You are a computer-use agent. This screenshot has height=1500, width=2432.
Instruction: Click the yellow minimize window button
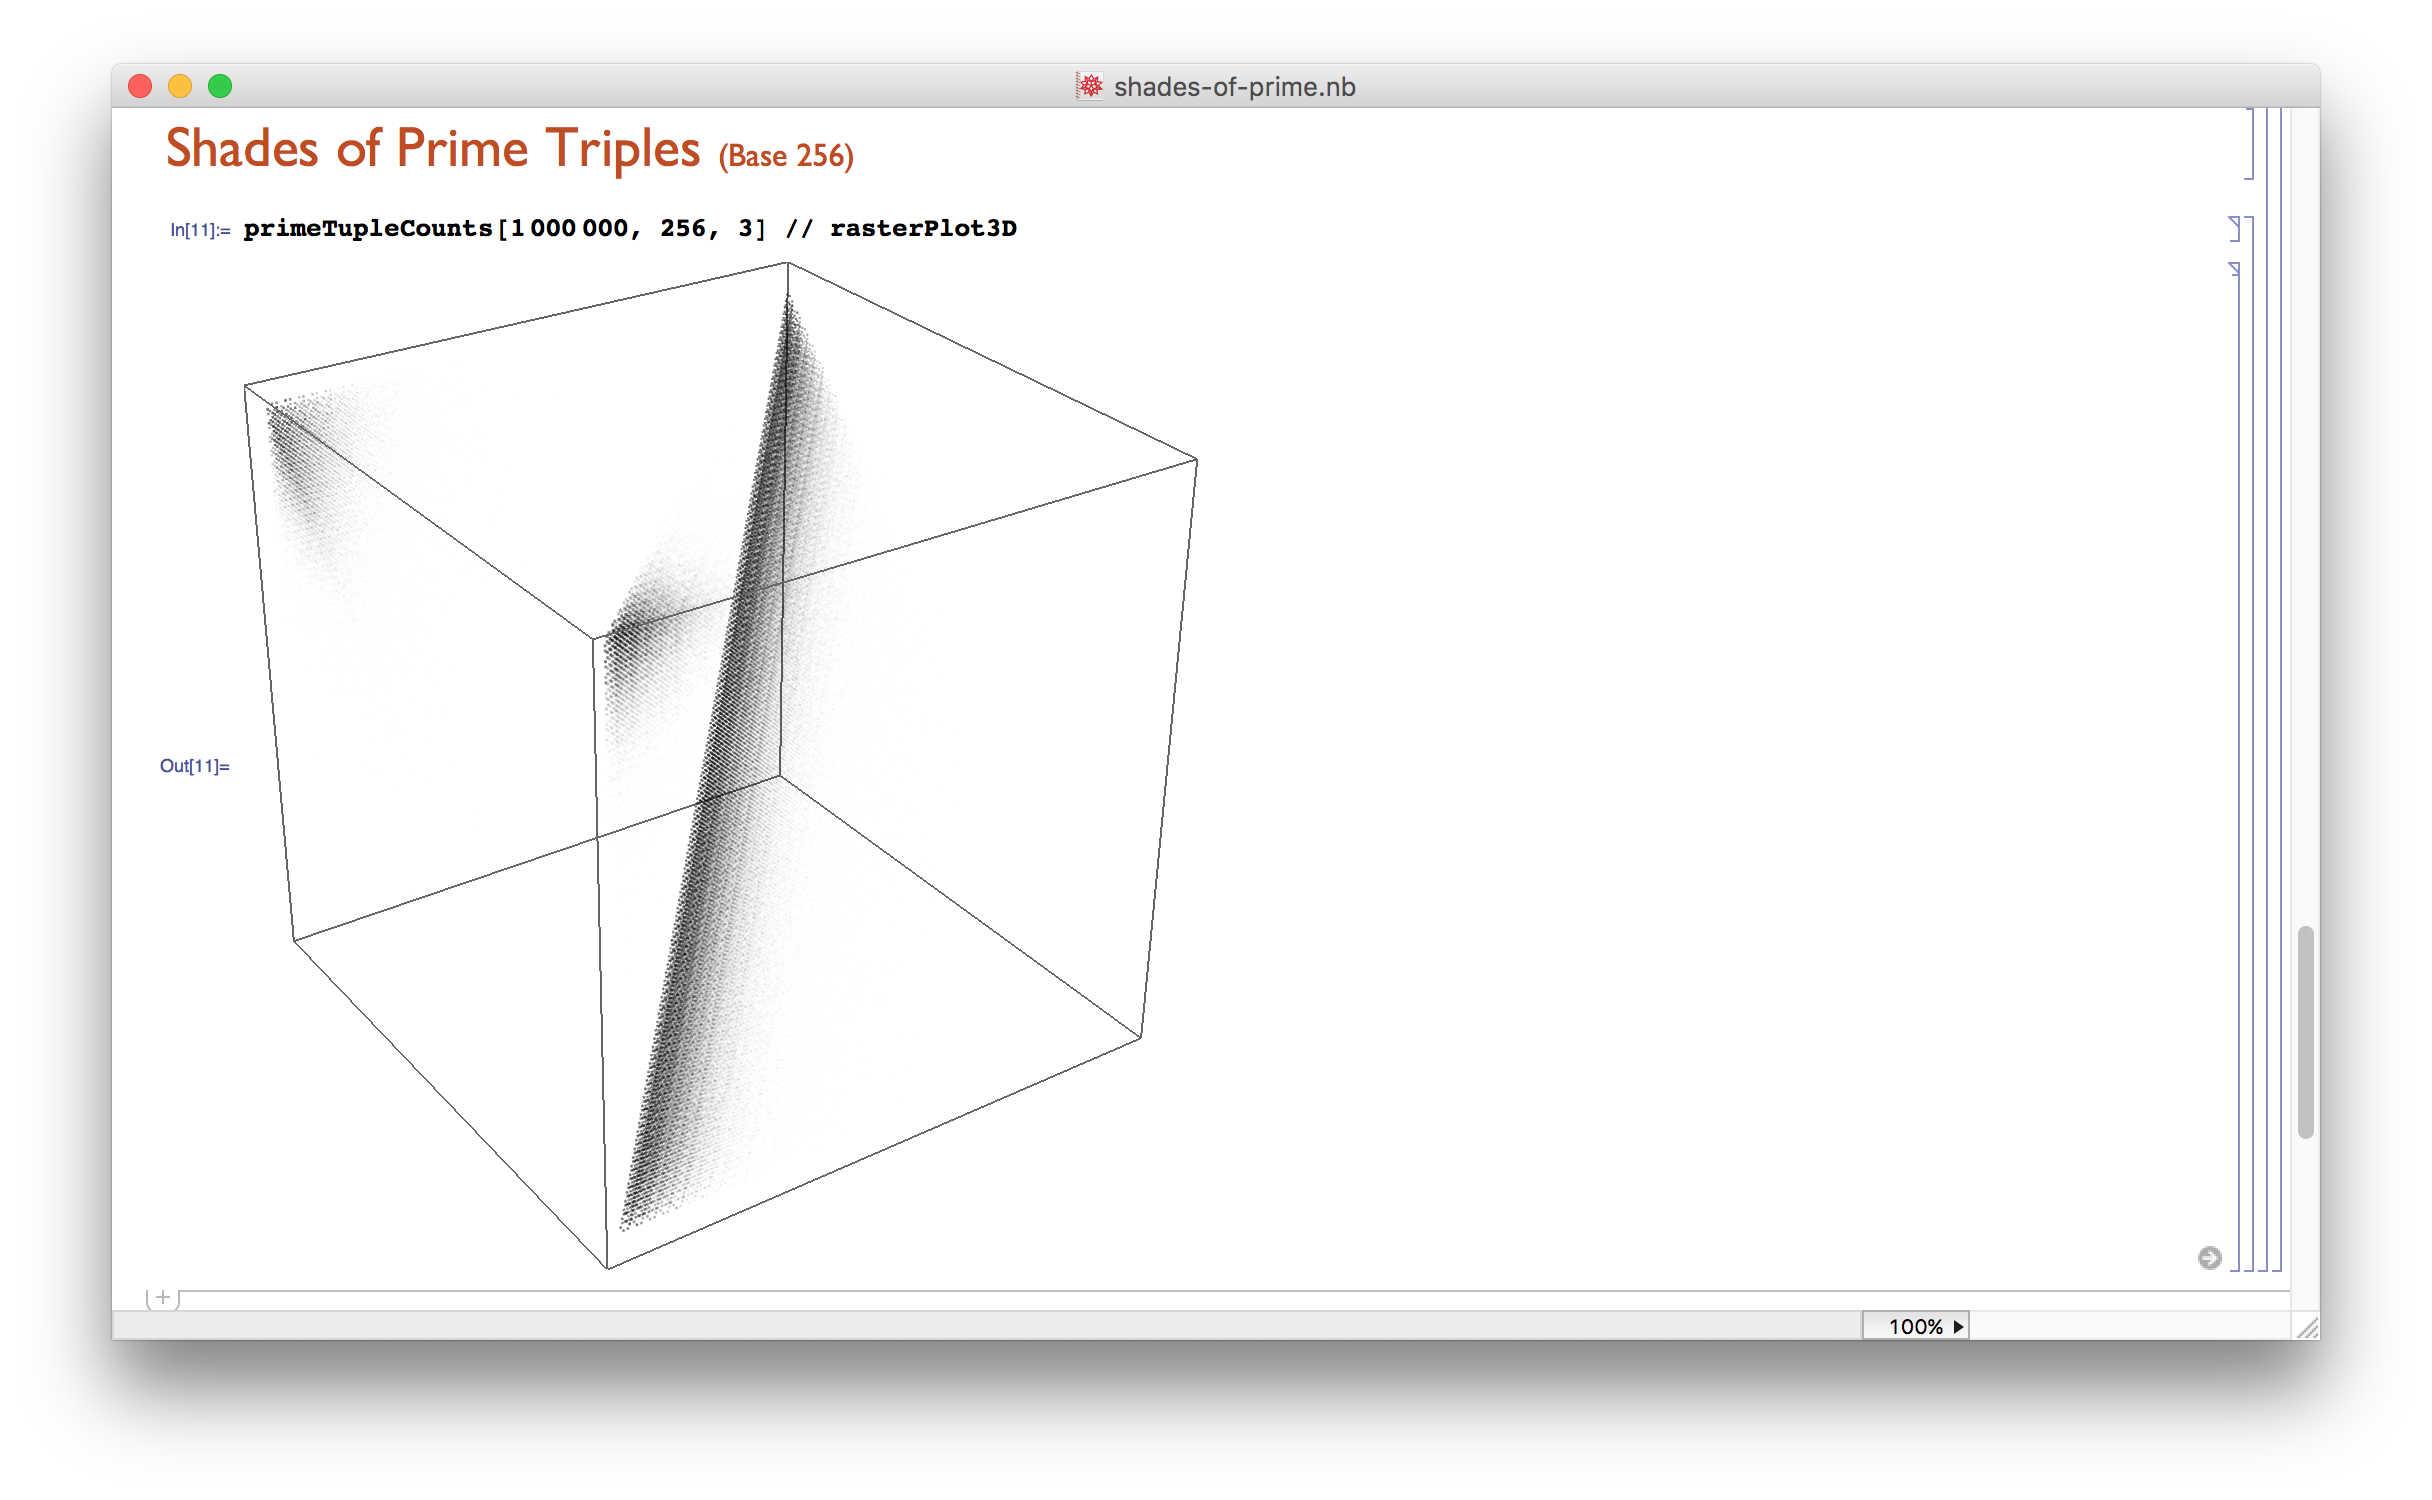pos(180,87)
